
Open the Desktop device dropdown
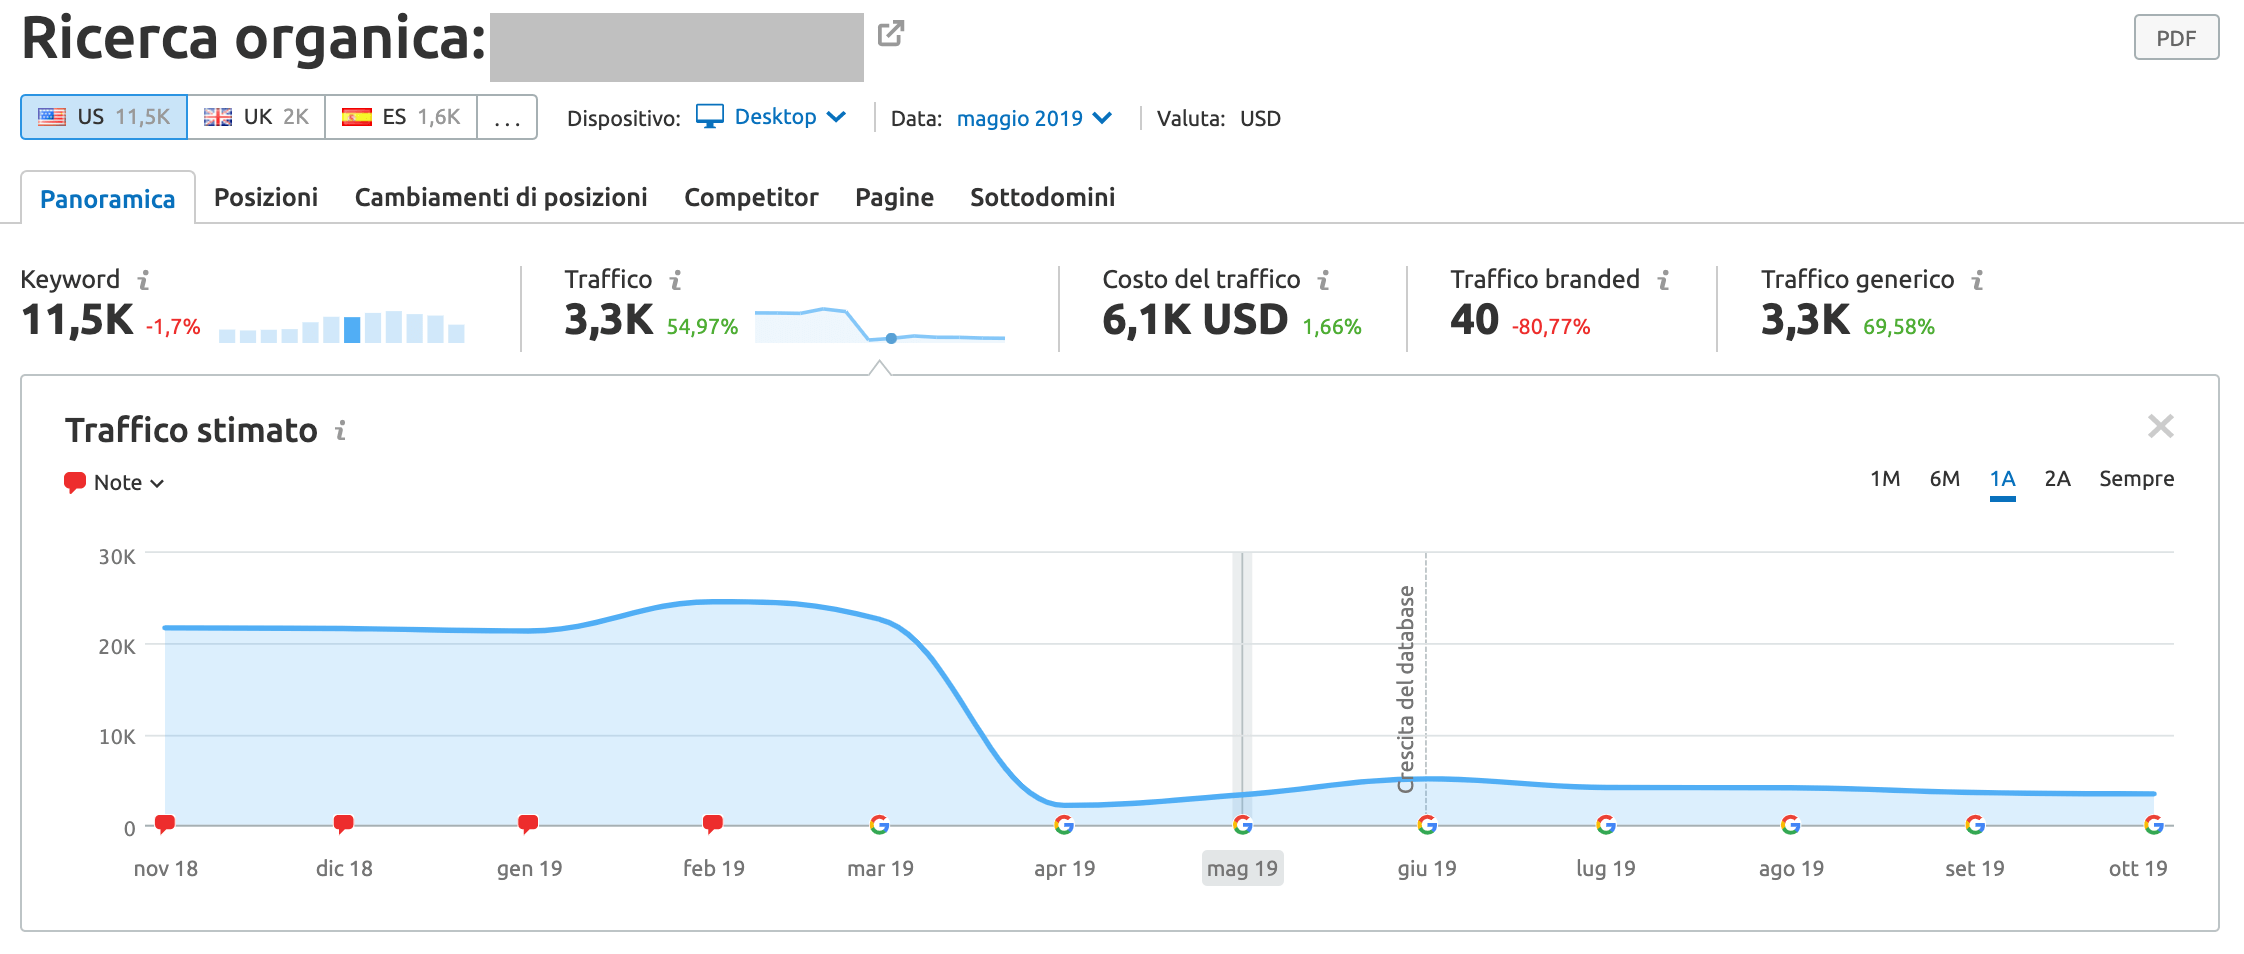pyautogui.click(x=790, y=117)
